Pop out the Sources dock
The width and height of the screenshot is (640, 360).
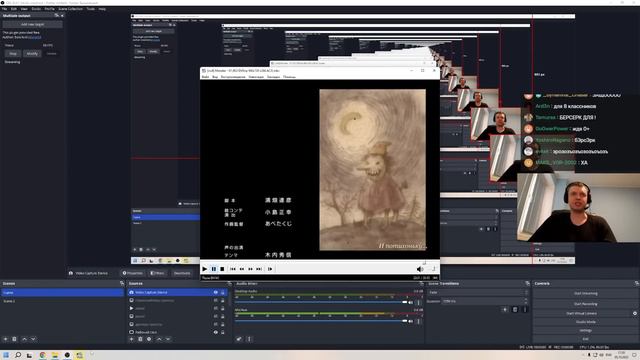pyautogui.click(x=229, y=283)
